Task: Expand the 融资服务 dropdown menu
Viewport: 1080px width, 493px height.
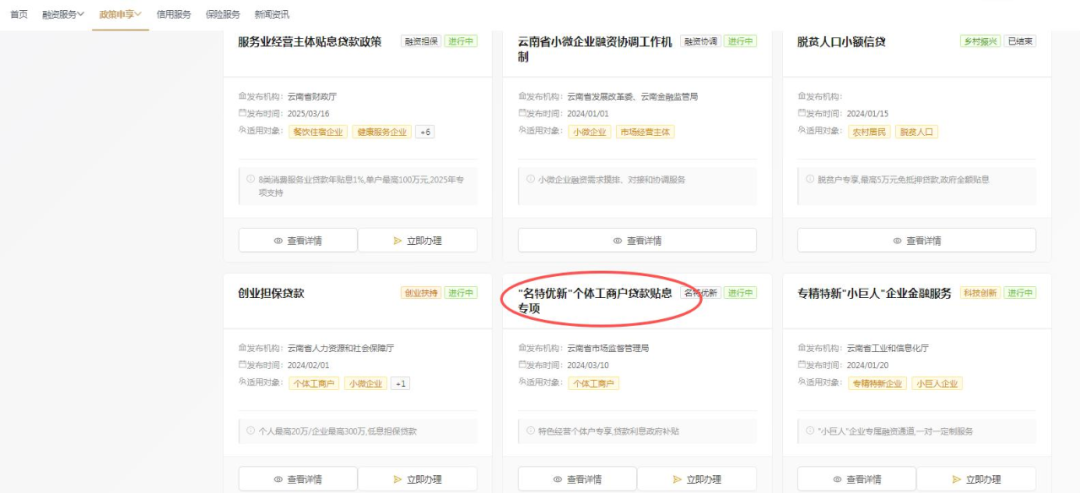Action: click(x=64, y=14)
